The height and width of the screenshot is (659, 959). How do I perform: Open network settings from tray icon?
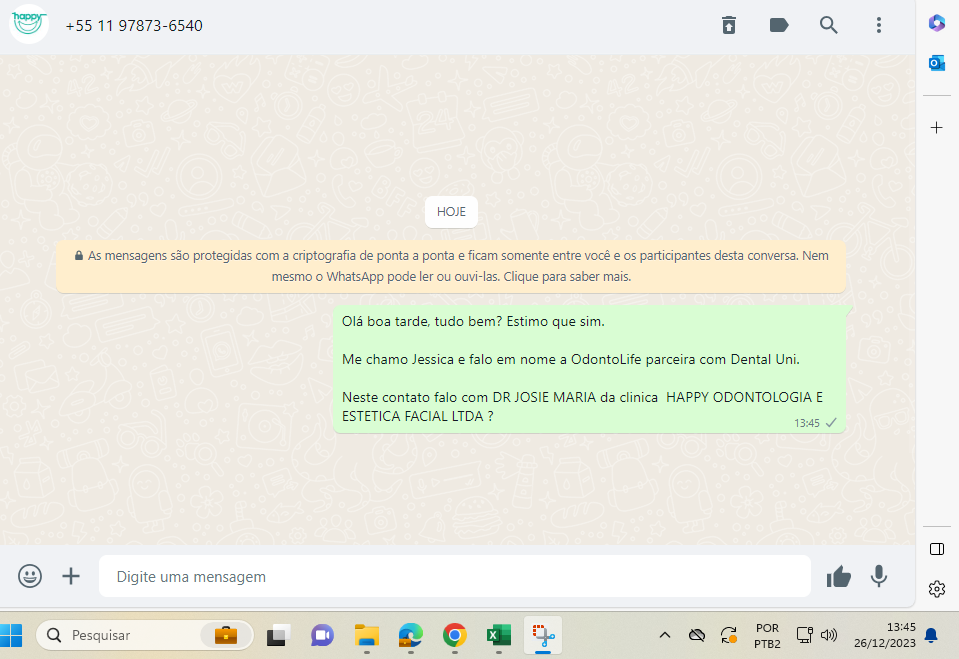coord(804,635)
